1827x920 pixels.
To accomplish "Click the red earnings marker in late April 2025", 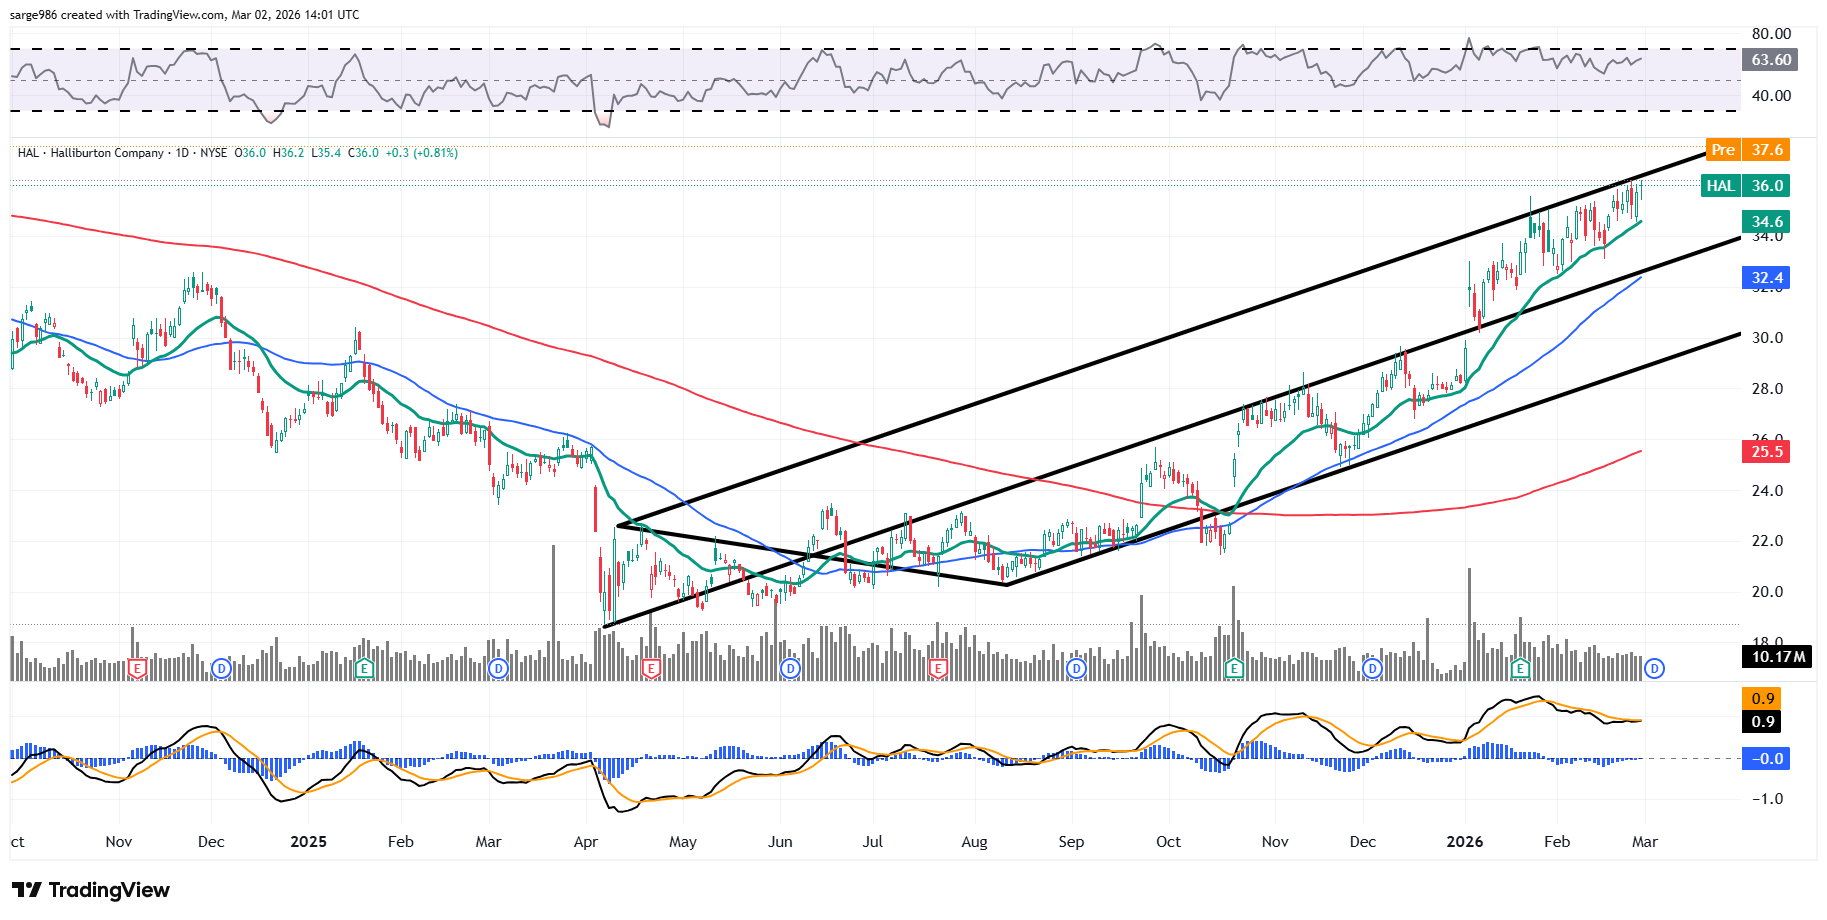I will point(651,668).
